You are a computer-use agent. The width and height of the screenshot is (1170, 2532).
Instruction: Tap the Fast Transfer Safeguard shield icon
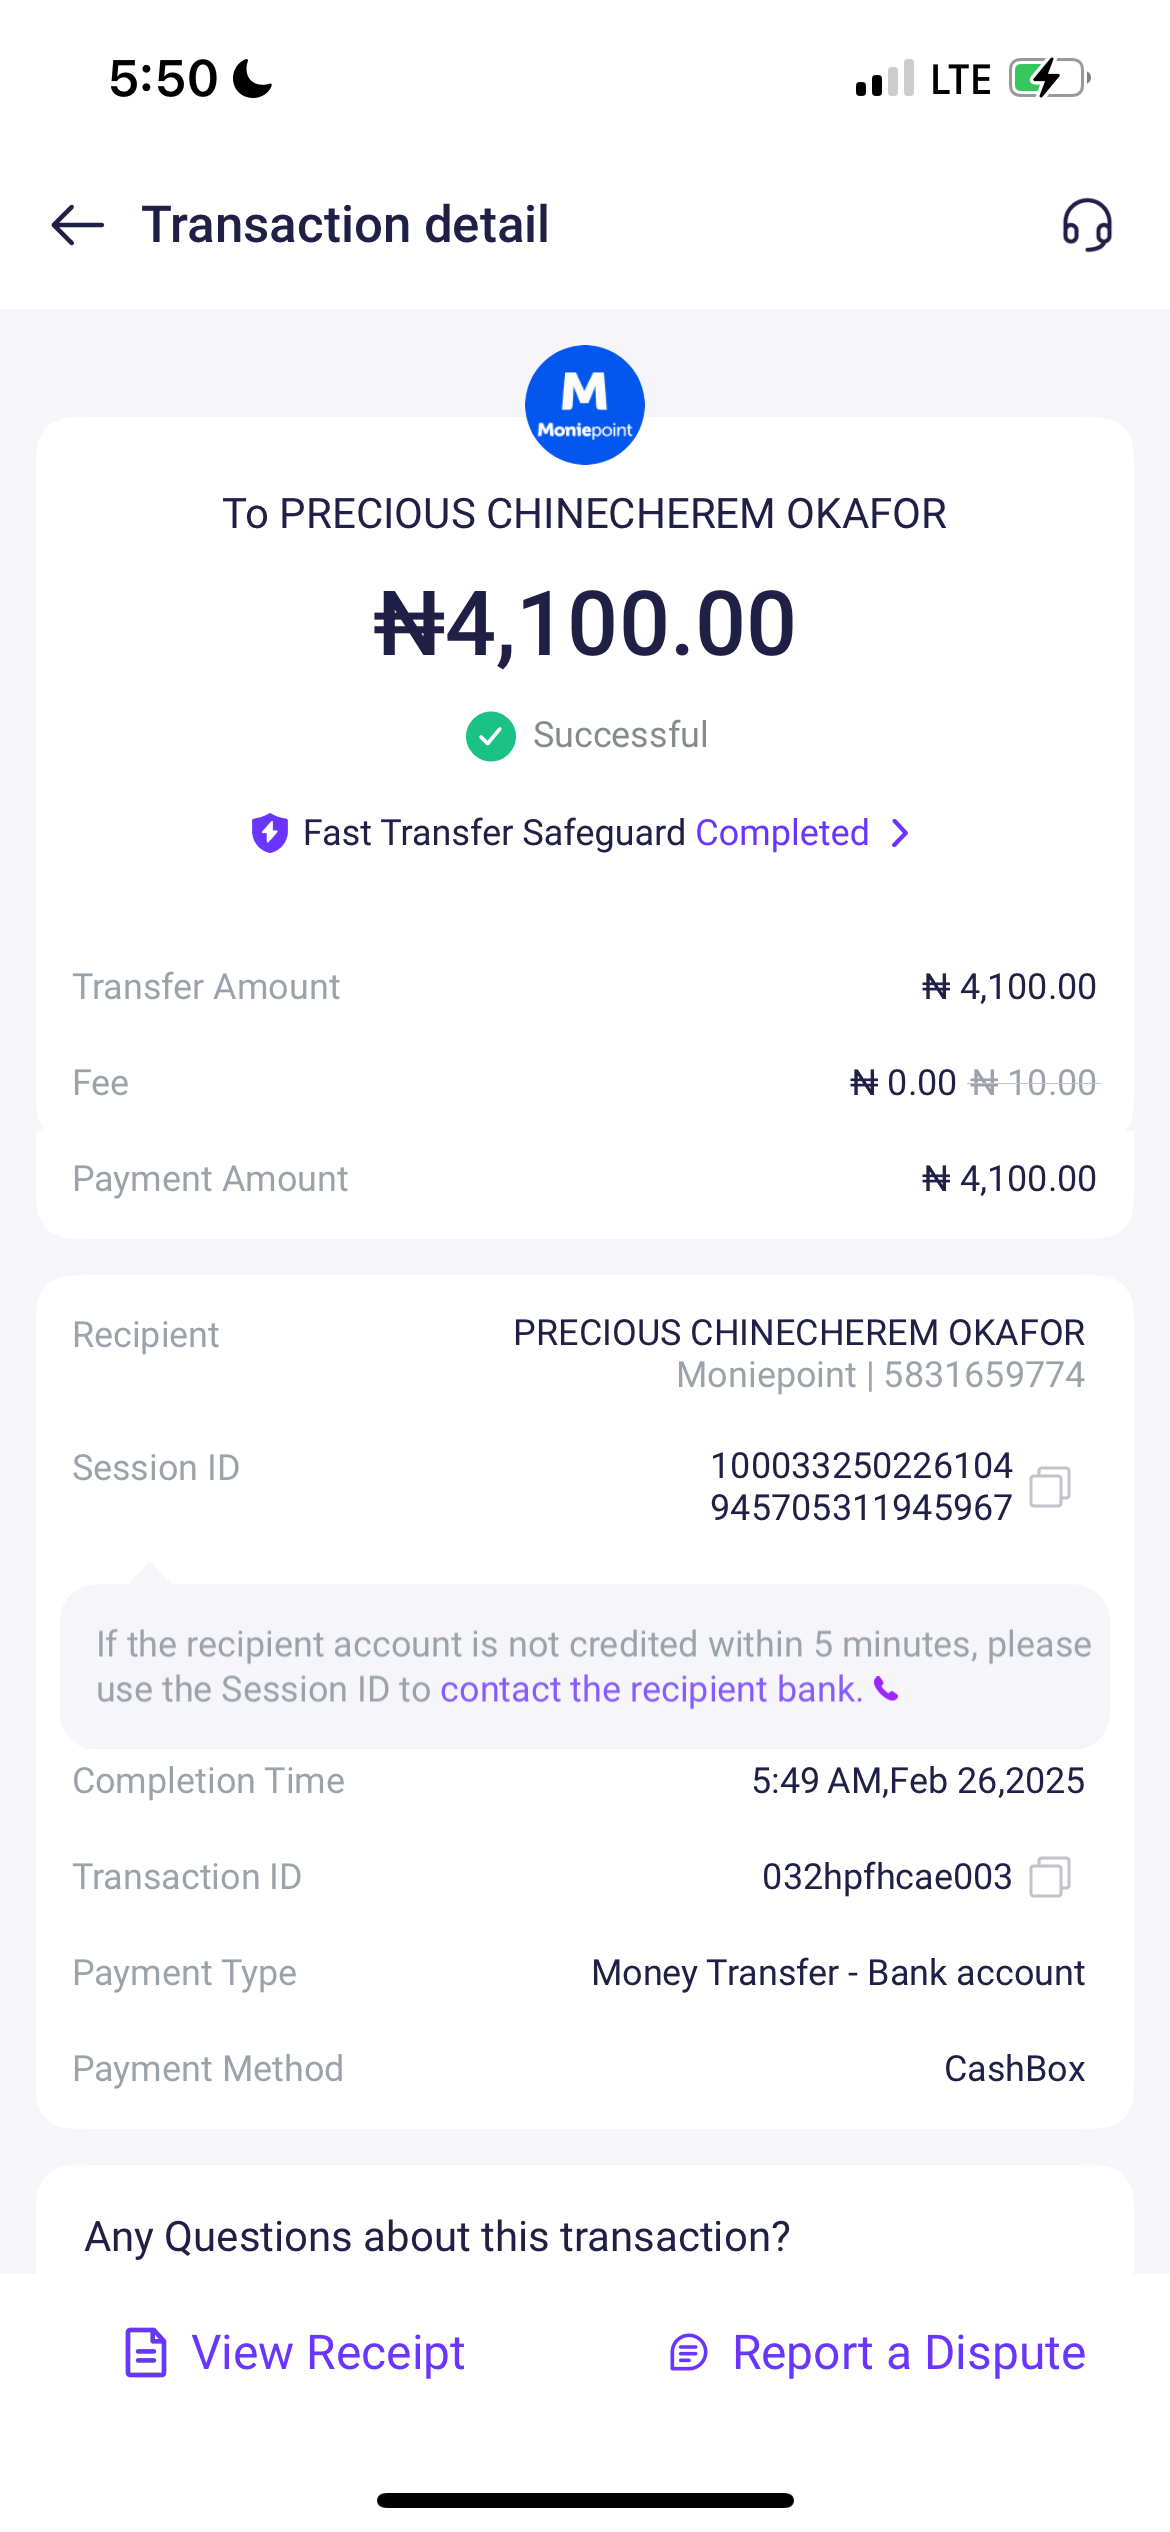pyautogui.click(x=270, y=833)
